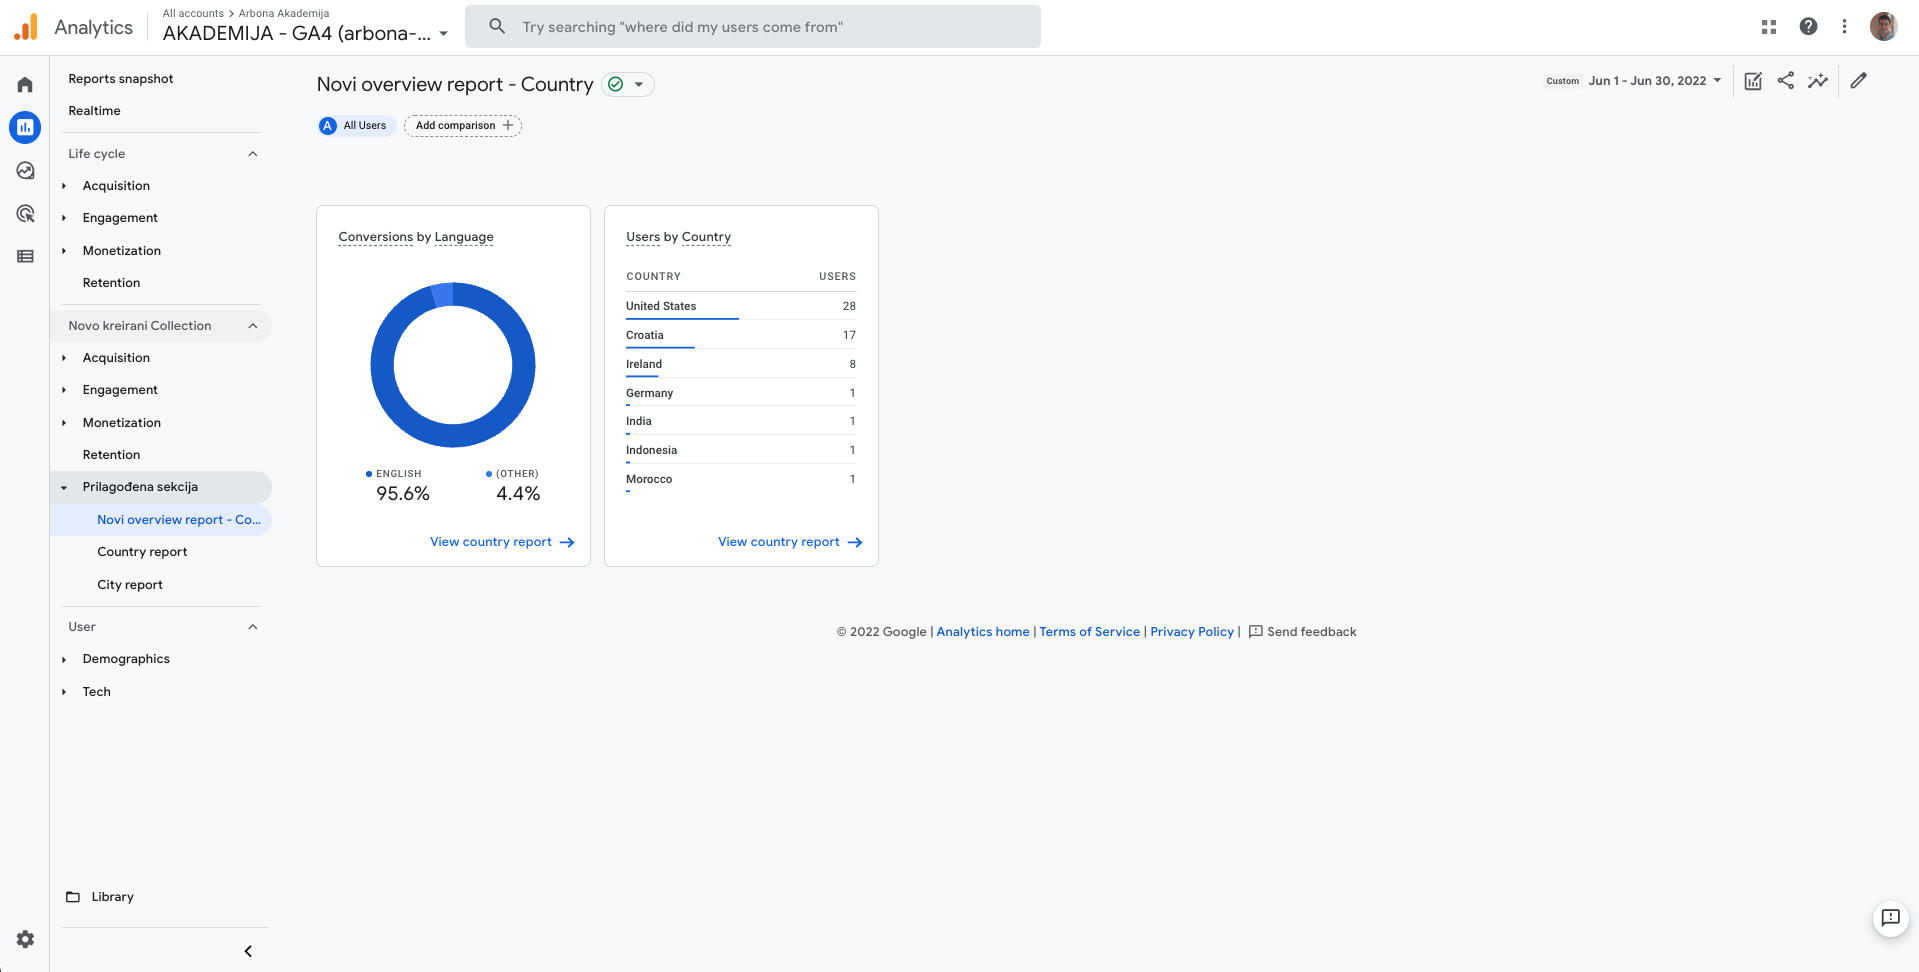Expand Acquisition under Life cycle

pyautogui.click(x=64, y=186)
